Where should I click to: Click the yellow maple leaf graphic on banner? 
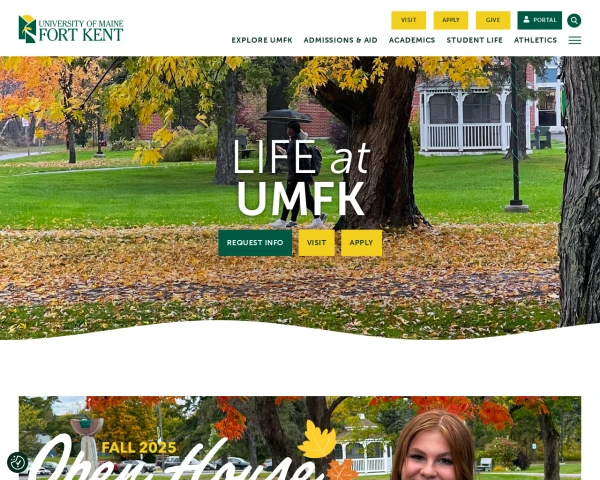[x=317, y=439]
